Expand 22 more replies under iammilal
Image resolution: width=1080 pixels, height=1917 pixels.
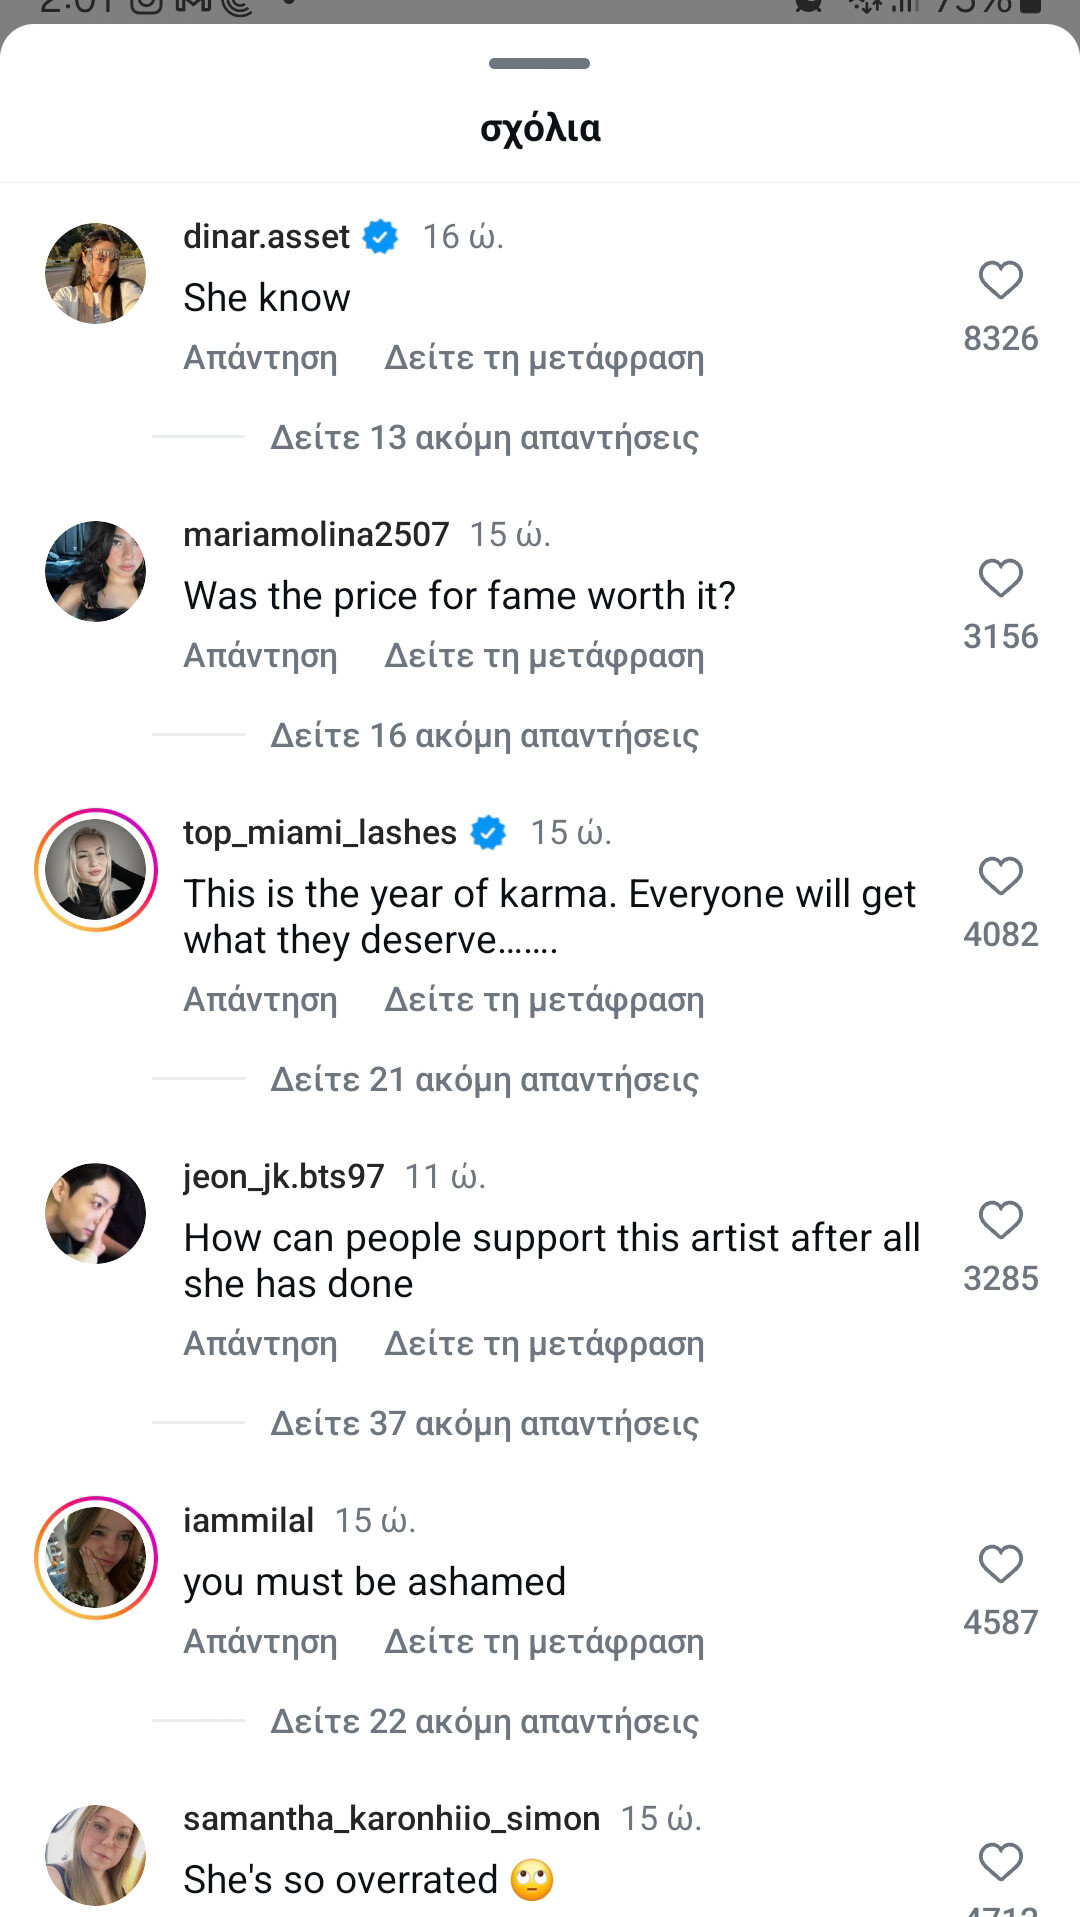pyautogui.click(x=484, y=1722)
